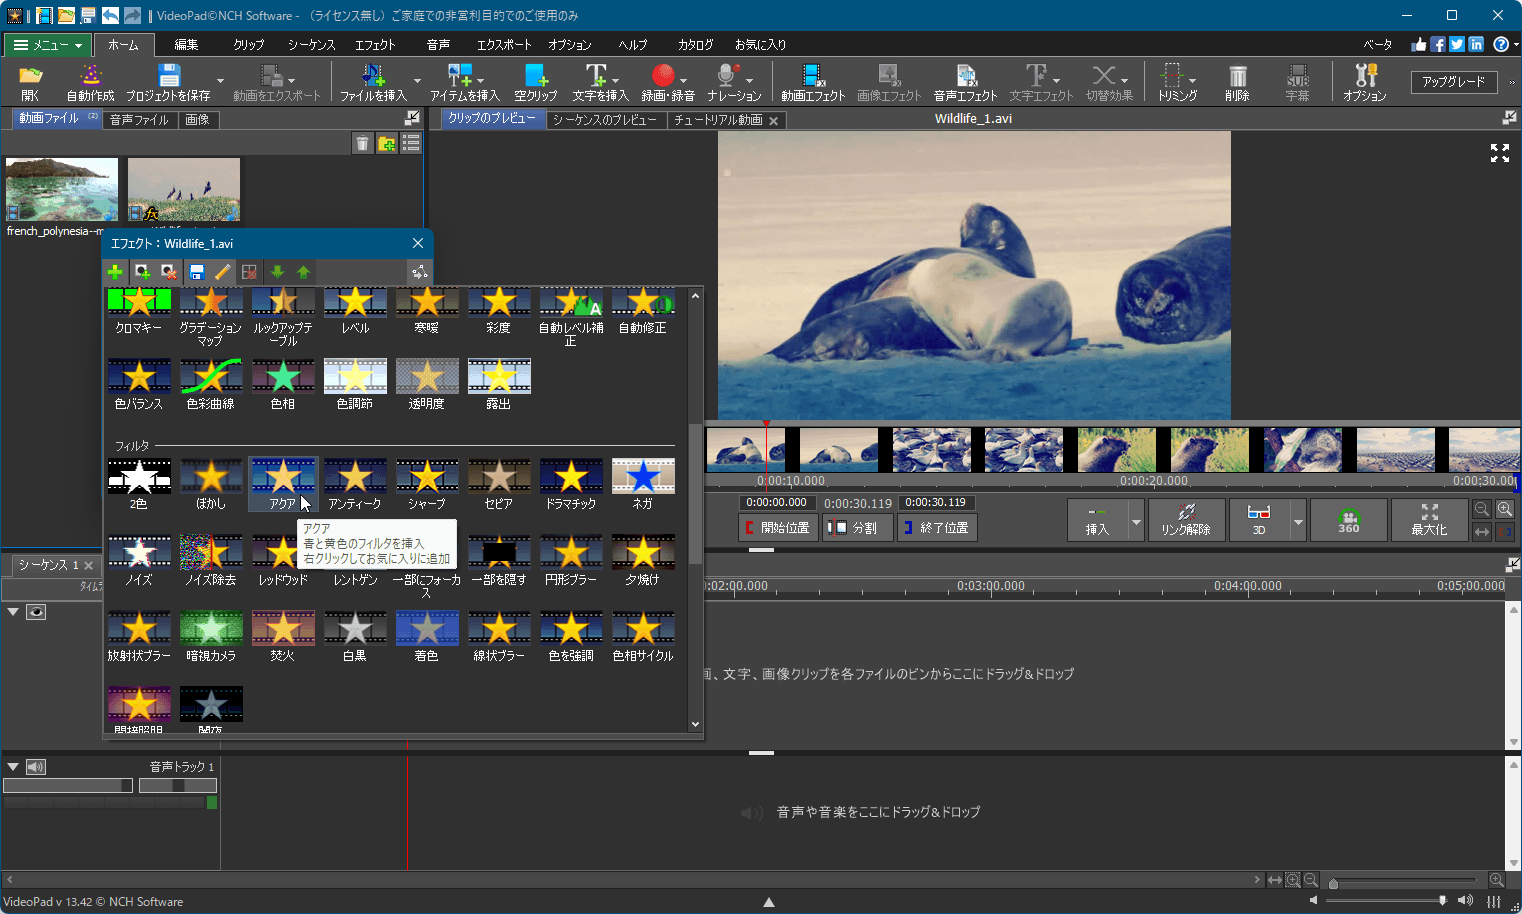Open the 自動作成 wizard tool

pyautogui.click(x=90, y=82)
